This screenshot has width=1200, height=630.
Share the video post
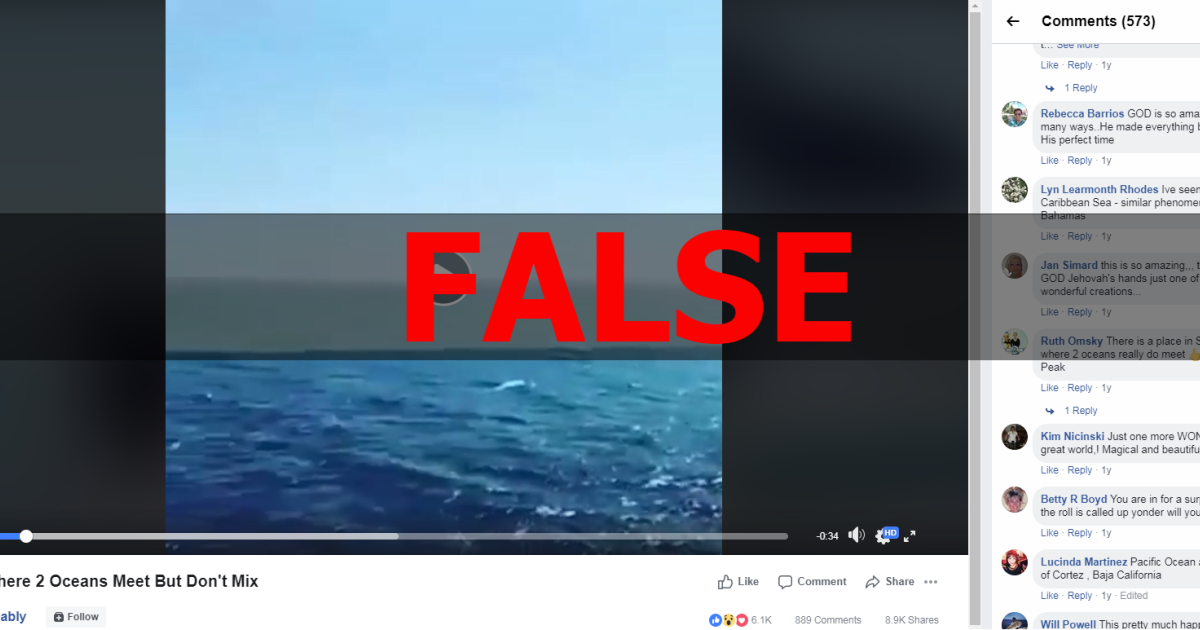[x=890, y=582]
